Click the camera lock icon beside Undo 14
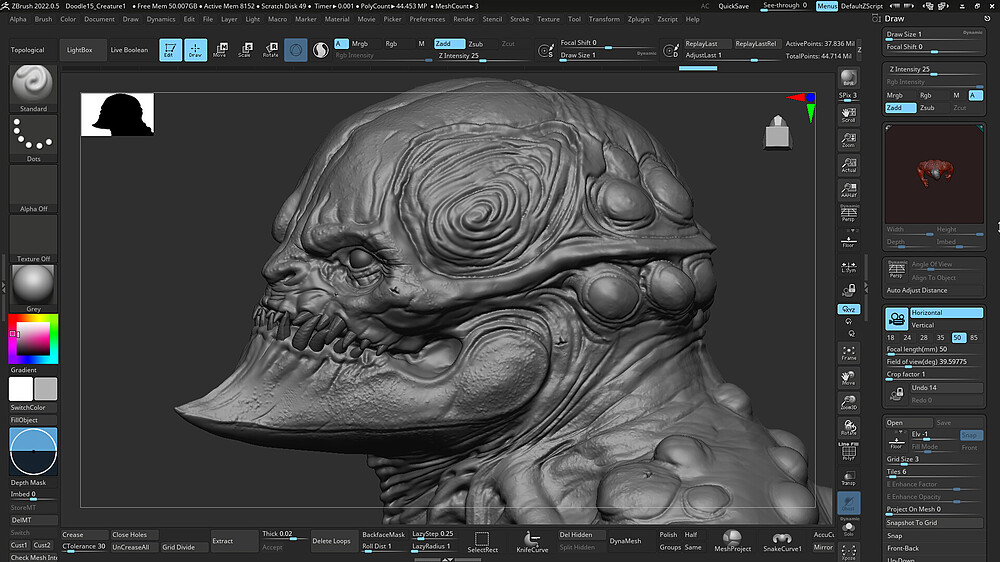This screenshot has width=1000, height=562. point(896,394)
